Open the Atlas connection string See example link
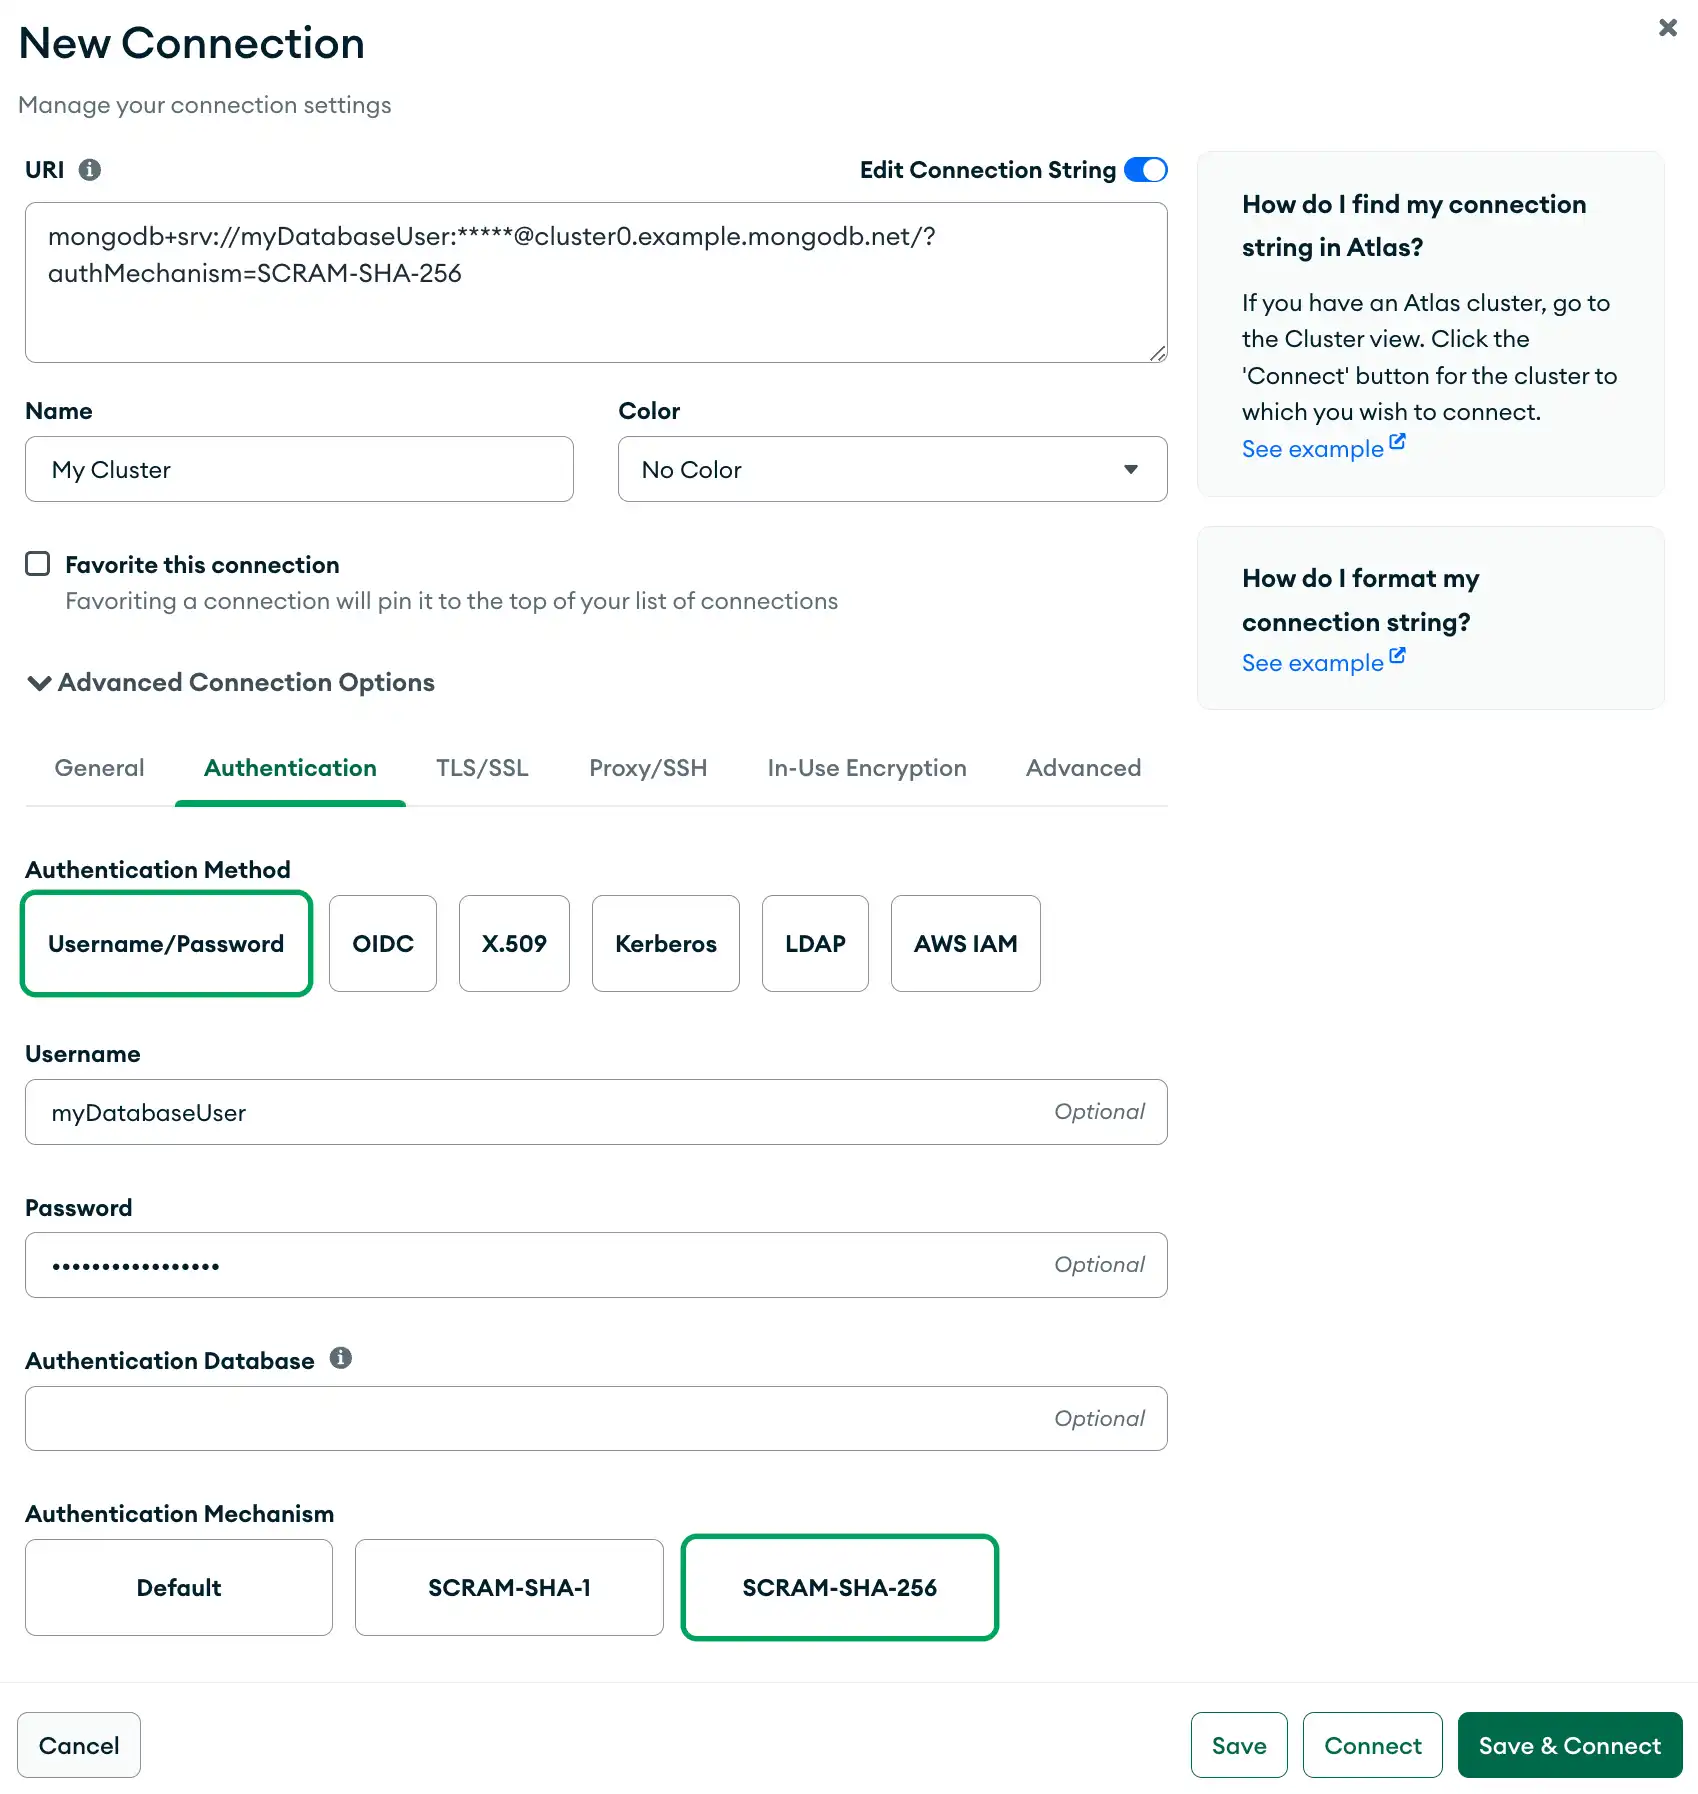Viewport: 1698px width, 1794px height. tap(1313, 448)
